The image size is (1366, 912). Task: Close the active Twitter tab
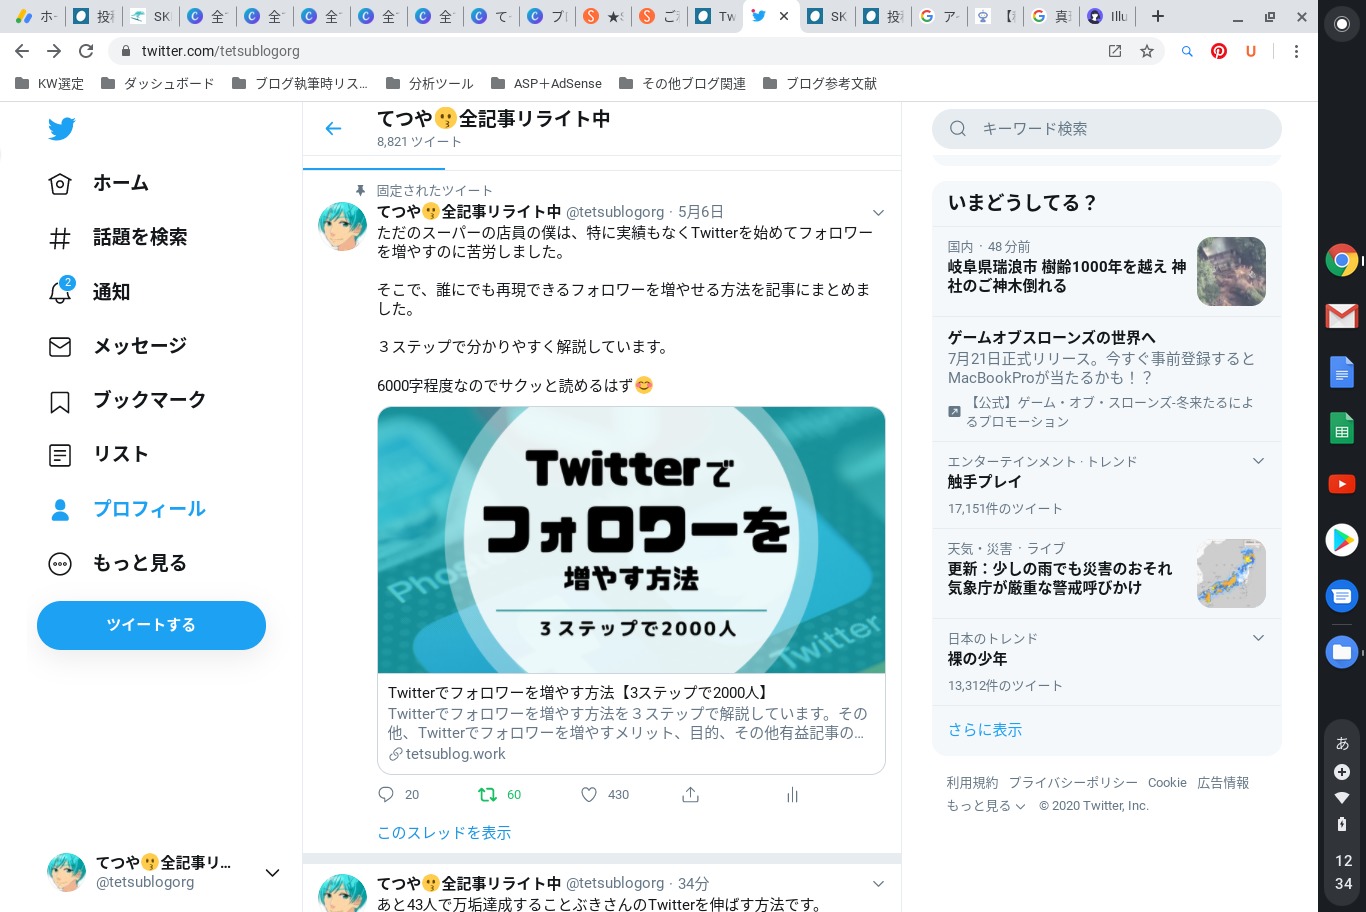[x=783, y=16]
